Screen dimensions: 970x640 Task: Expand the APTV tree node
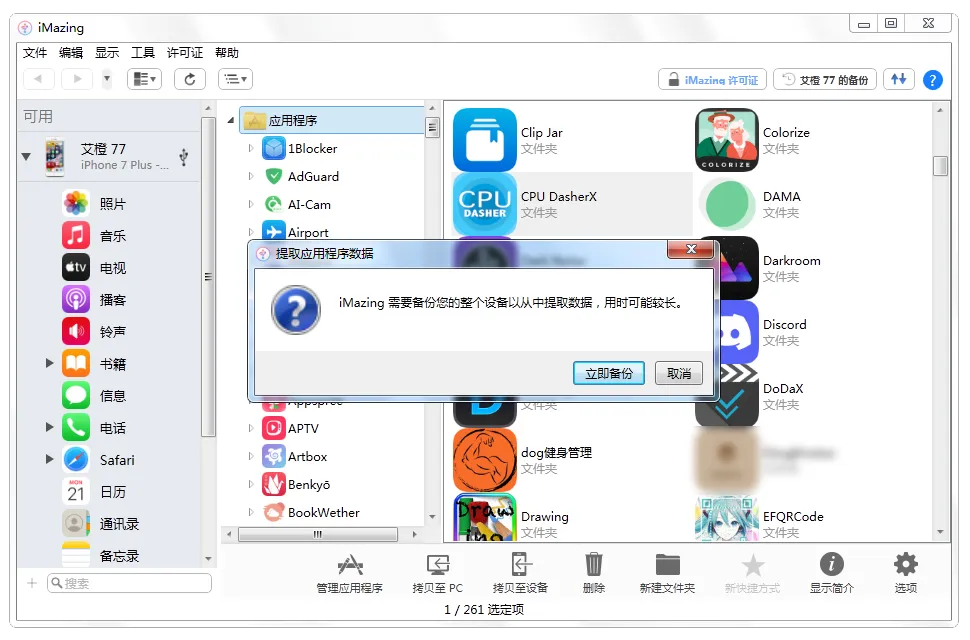pyautogui.click(x=251, y=428)
